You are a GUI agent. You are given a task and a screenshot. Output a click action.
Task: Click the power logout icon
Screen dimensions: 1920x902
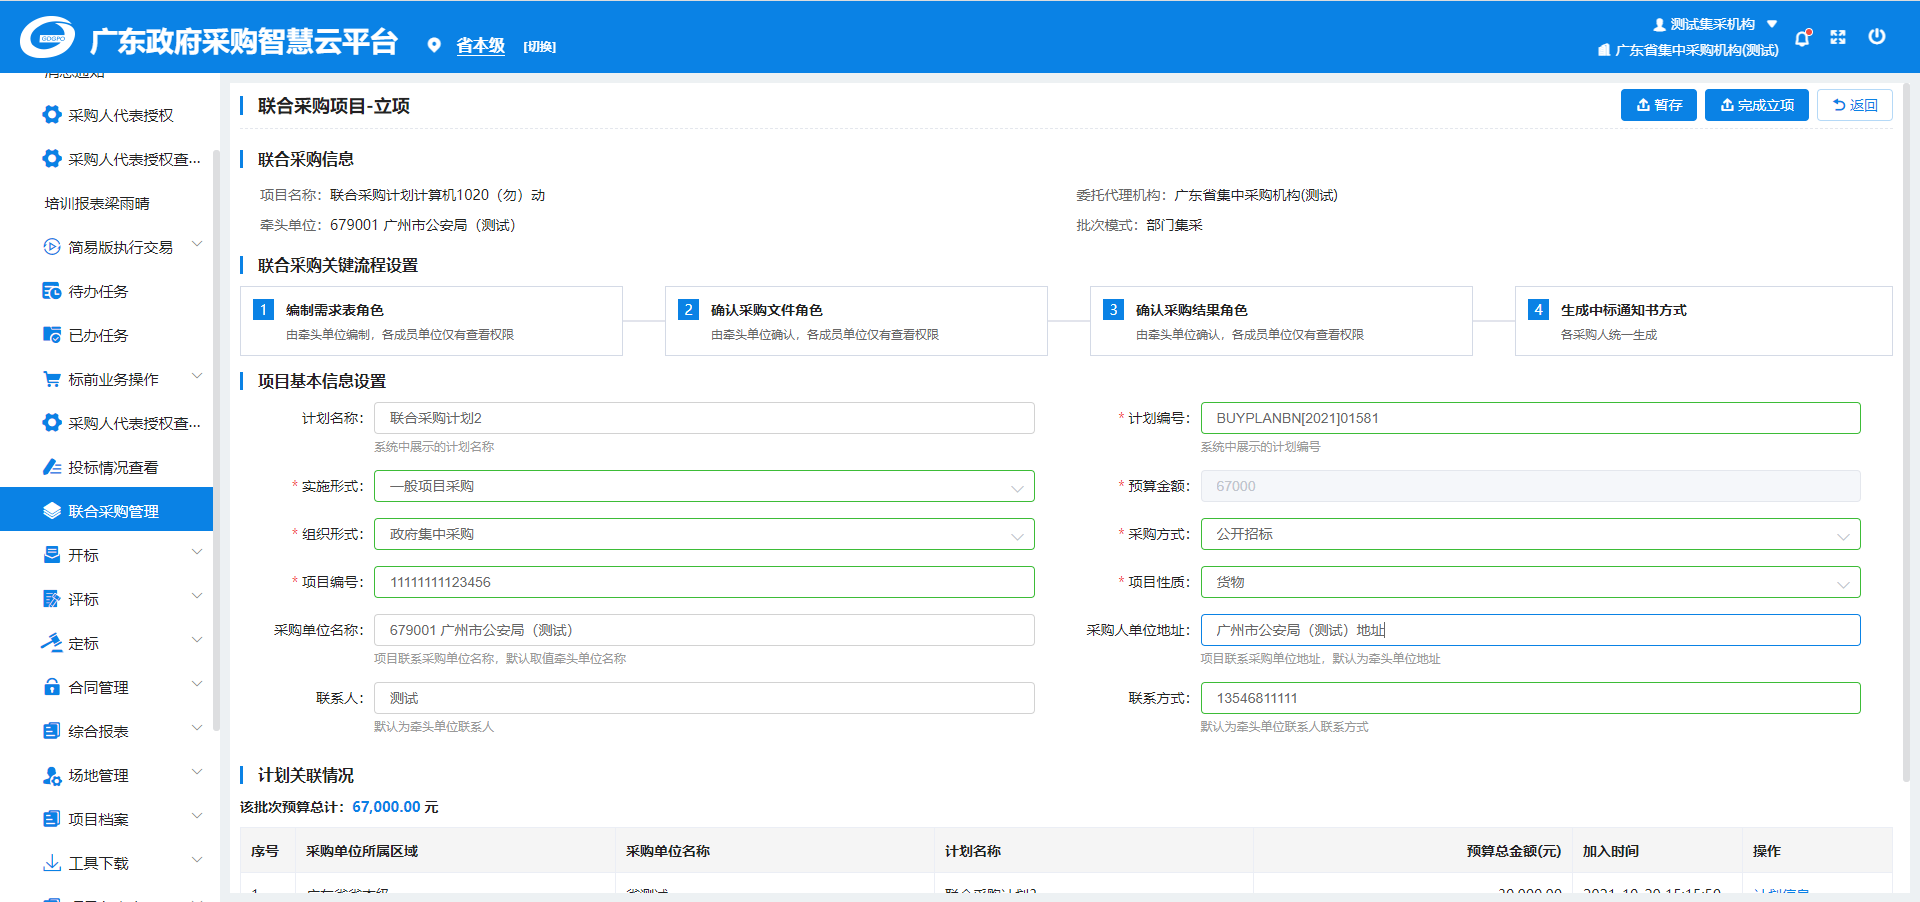point(1877,37)
